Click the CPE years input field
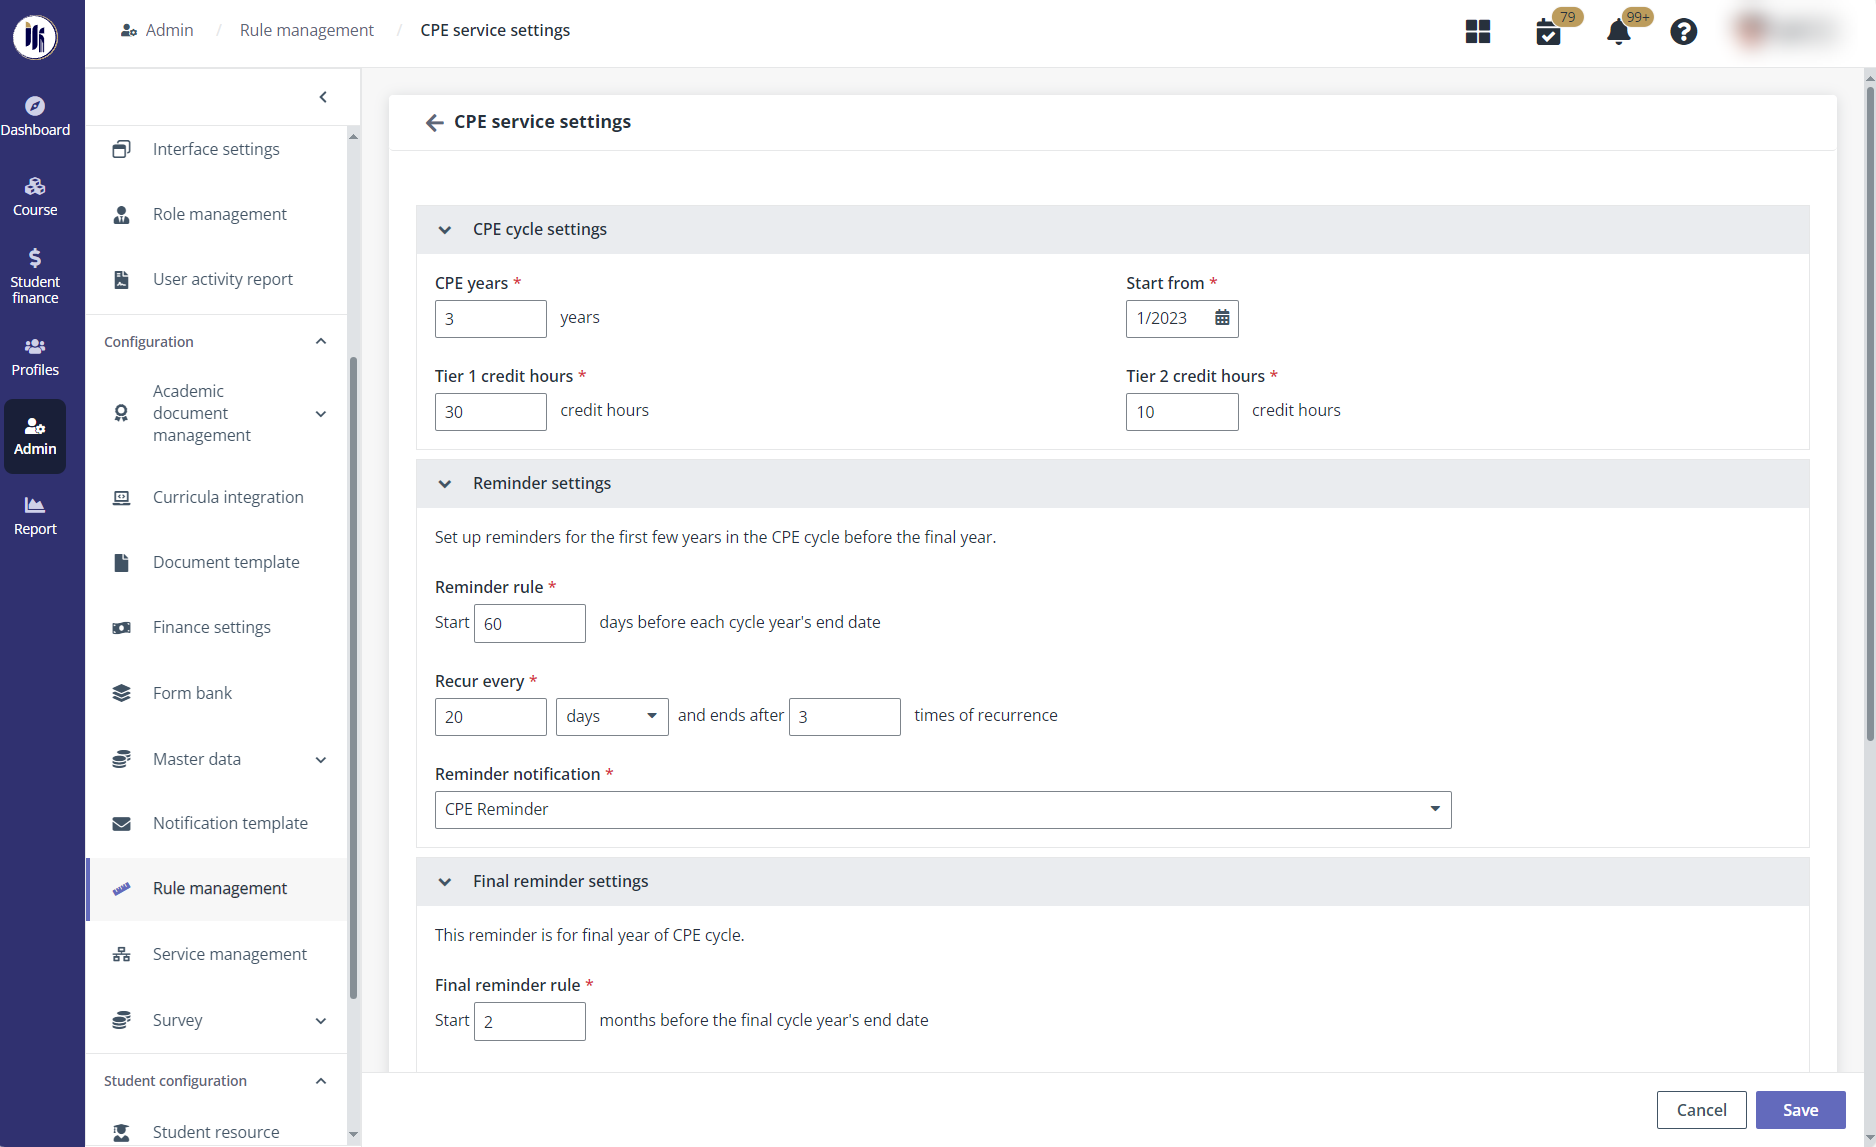This screenshot has height=1147, width=1876. click(x=490, y=319)
